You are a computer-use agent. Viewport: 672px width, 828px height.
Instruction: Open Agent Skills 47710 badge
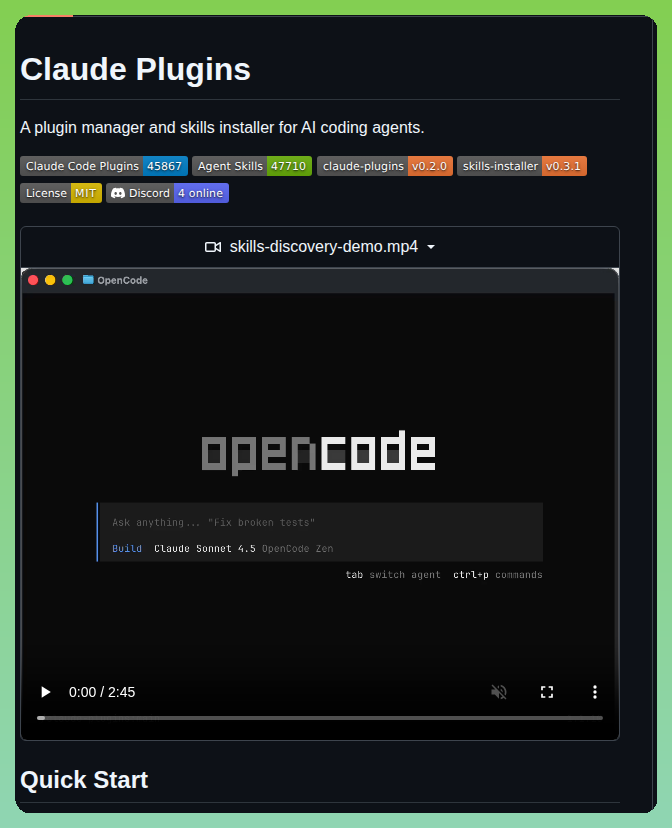pyautogui.click(x=252, y=166)
